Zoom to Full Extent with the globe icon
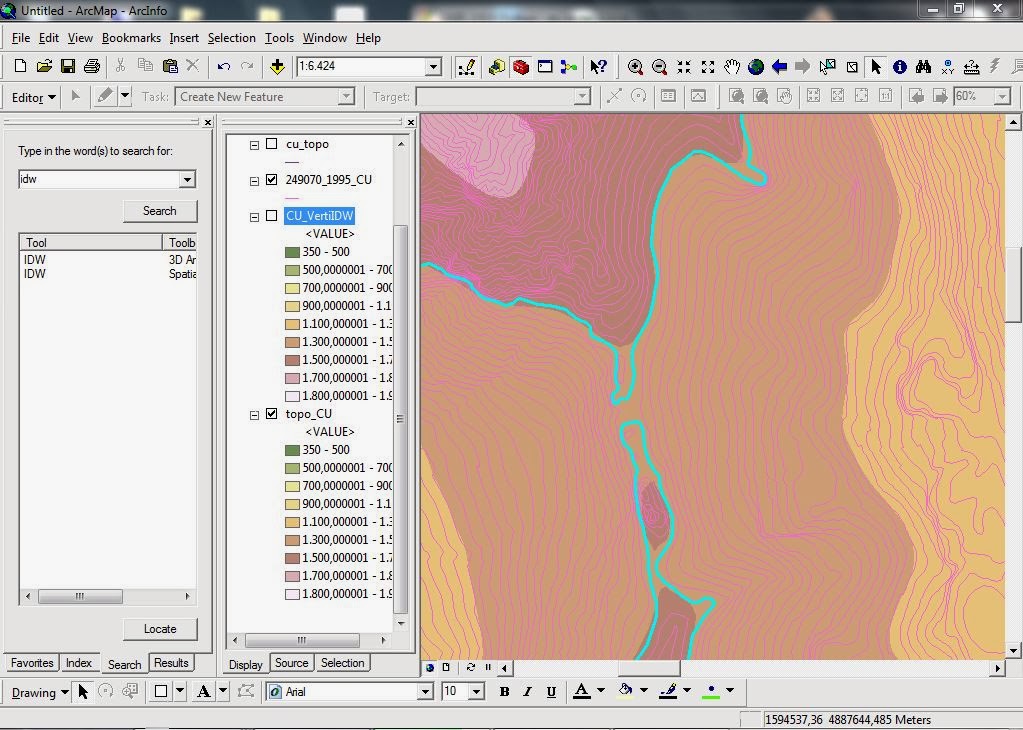Viewport: 1023px width, 730px height. tap(757, 67)
